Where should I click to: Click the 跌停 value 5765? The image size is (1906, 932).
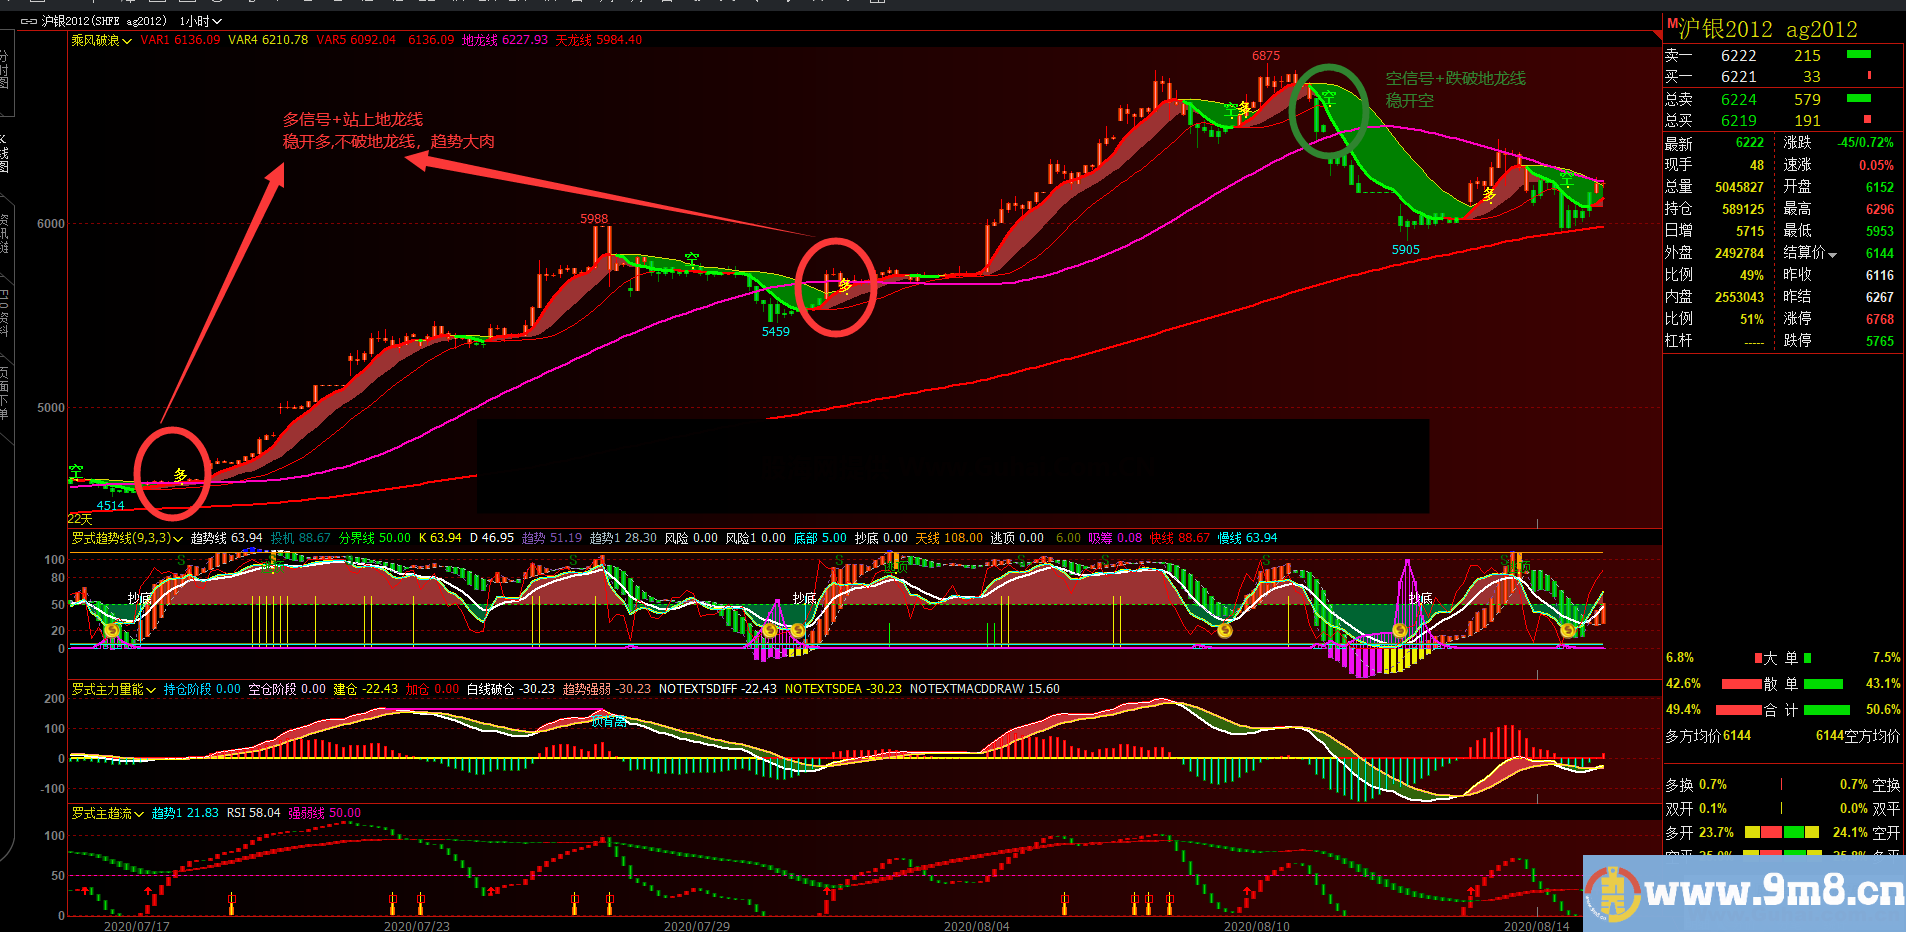[x=1880, y=341]
